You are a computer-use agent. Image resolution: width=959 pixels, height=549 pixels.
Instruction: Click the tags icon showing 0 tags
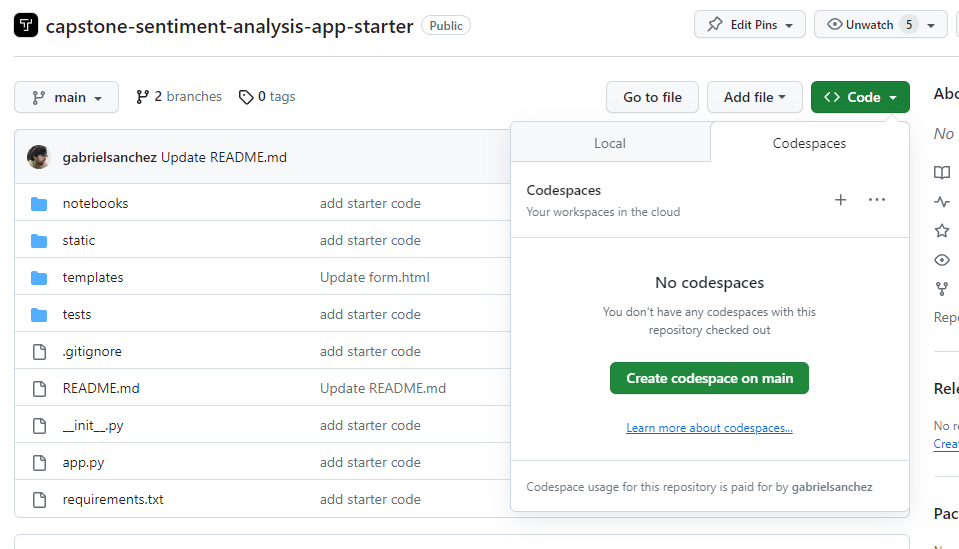[x=246, y=97]
